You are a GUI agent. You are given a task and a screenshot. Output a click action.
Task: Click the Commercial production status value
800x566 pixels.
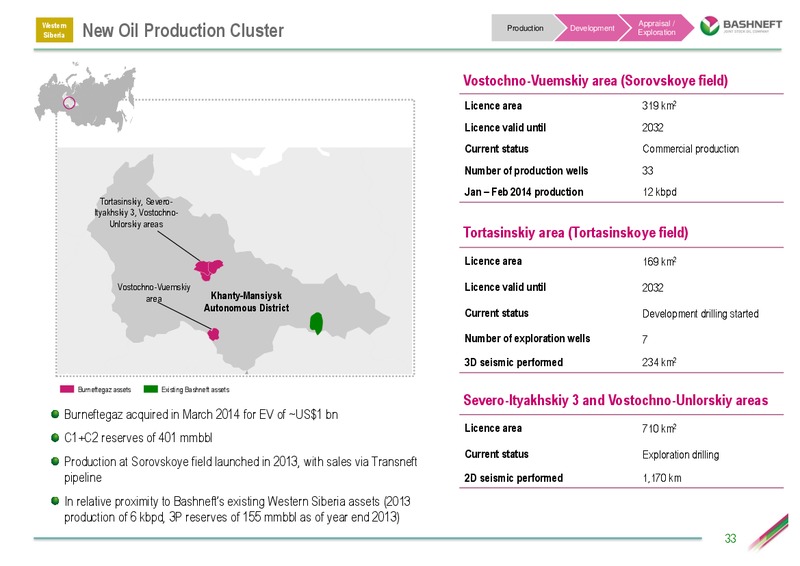[690, 149]
